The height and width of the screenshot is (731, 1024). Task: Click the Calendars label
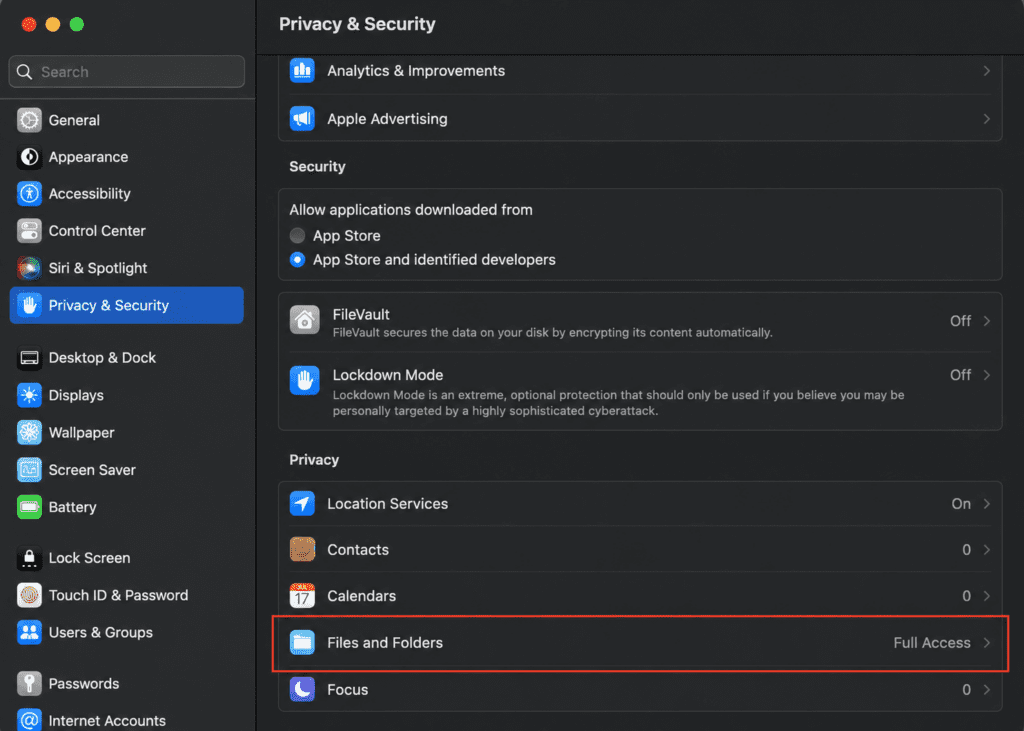click(x=361, y=596)
